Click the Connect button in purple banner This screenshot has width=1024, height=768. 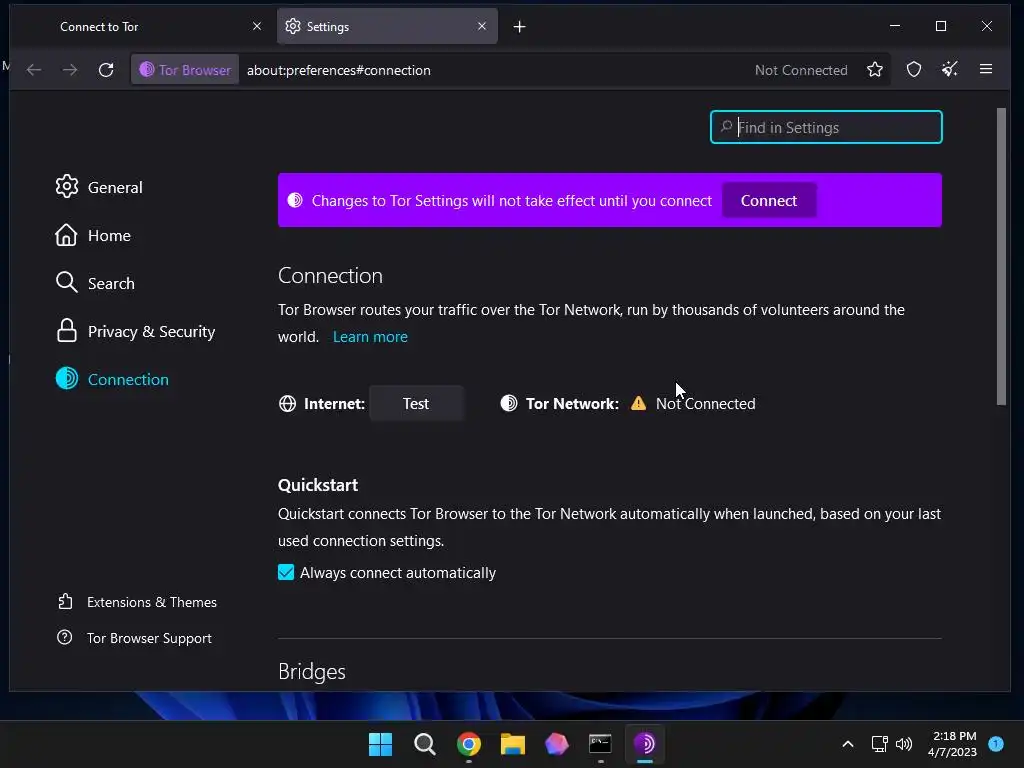[x=769, y=200]
